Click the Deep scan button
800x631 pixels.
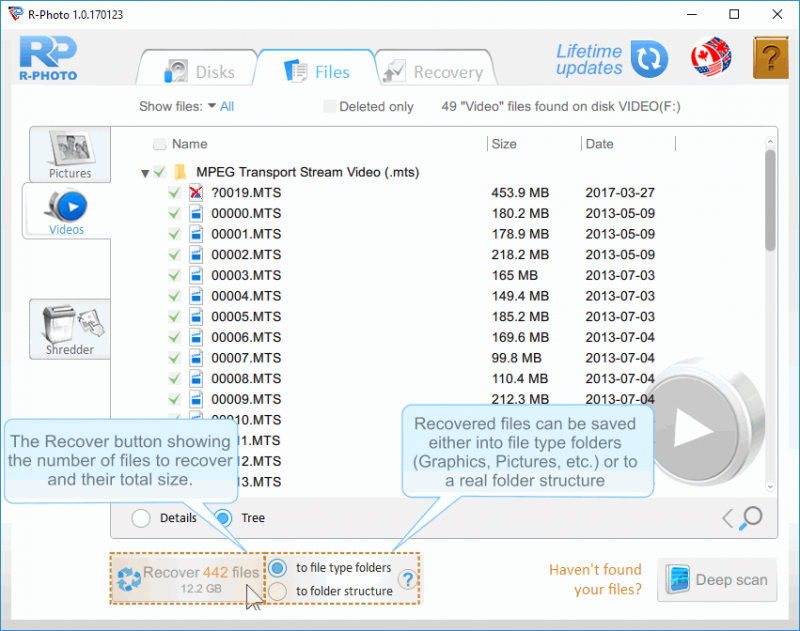716,579
